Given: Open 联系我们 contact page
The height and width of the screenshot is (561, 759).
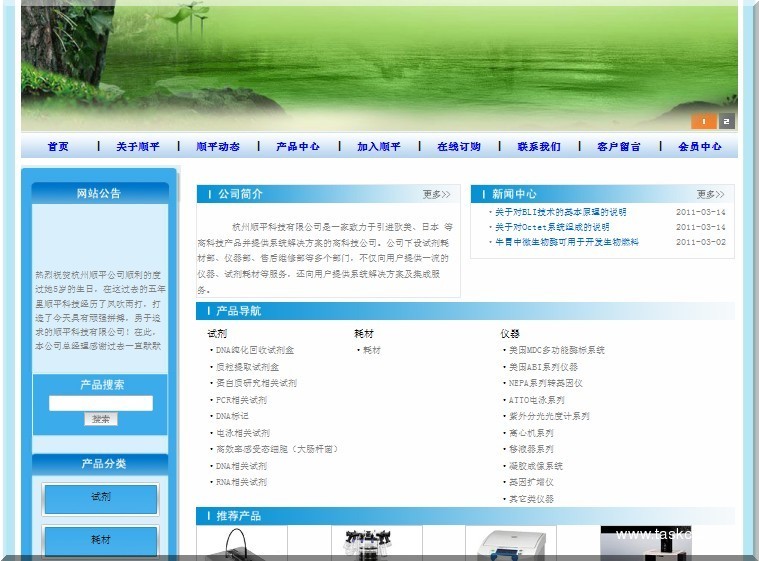Looking at the screenshot, I should point(539,147).
